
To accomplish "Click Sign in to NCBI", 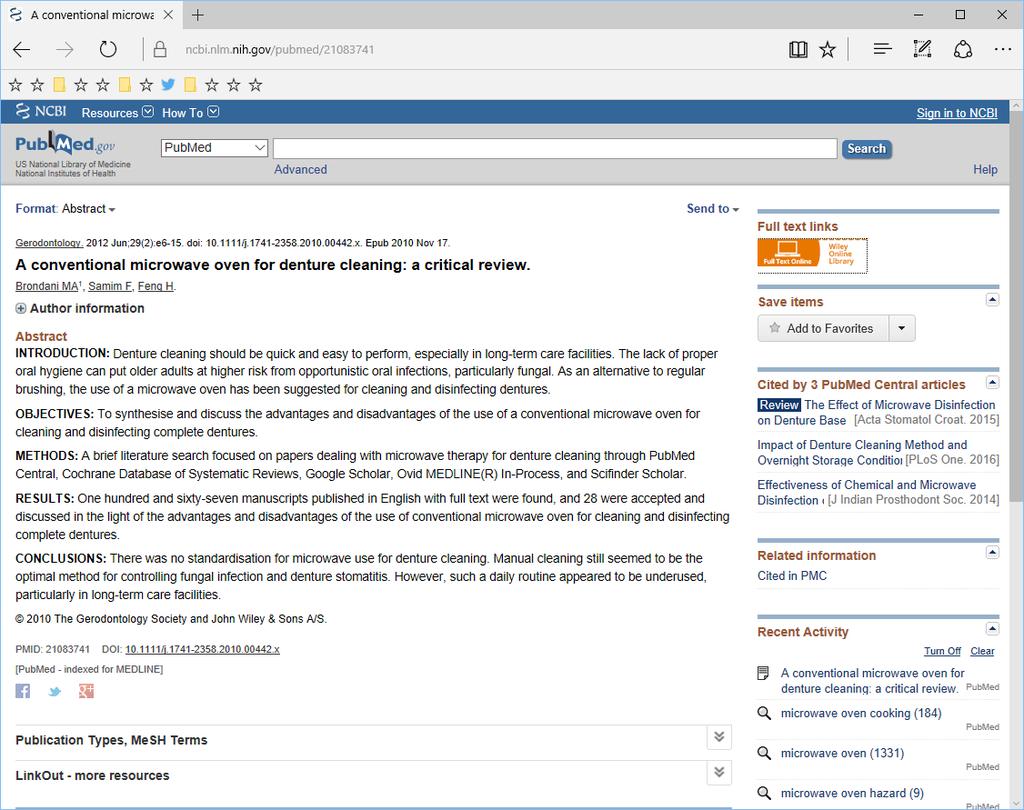I will coord(957,113).
